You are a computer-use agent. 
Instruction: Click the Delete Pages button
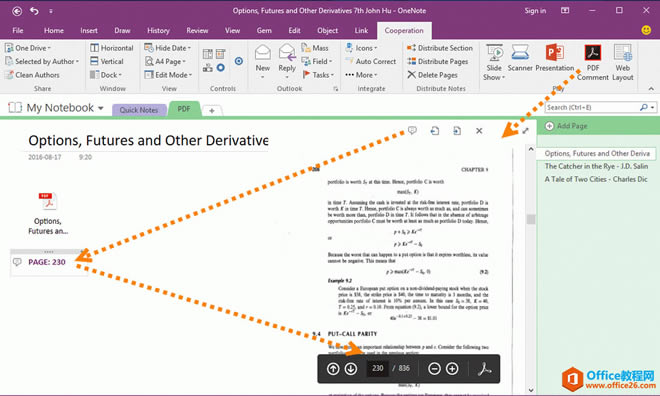[432, 75]
